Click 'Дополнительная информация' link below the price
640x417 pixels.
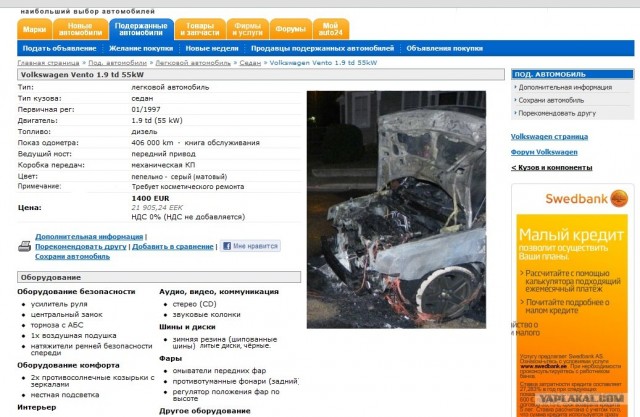89,237
